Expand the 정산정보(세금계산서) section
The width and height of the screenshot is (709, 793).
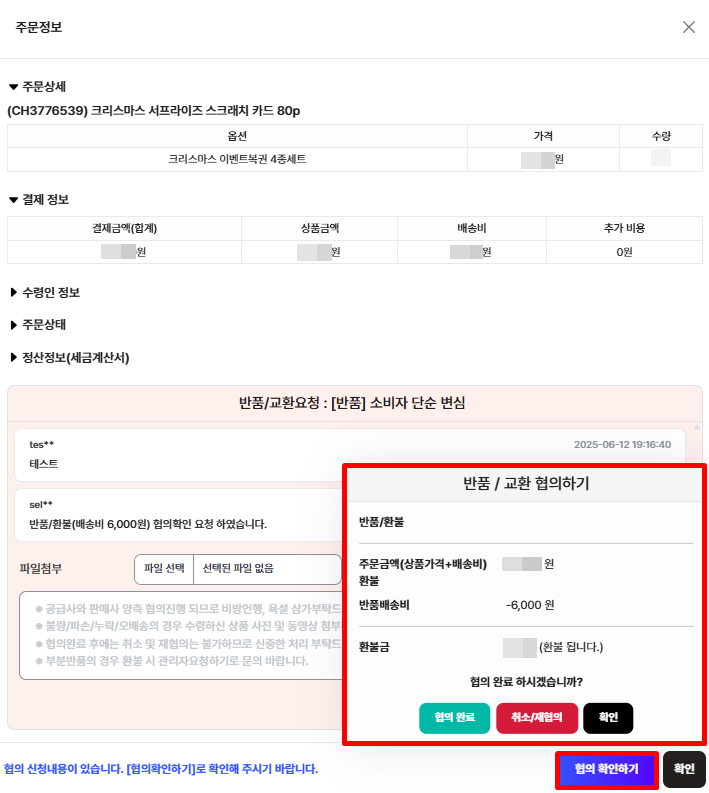pos(70,358)
